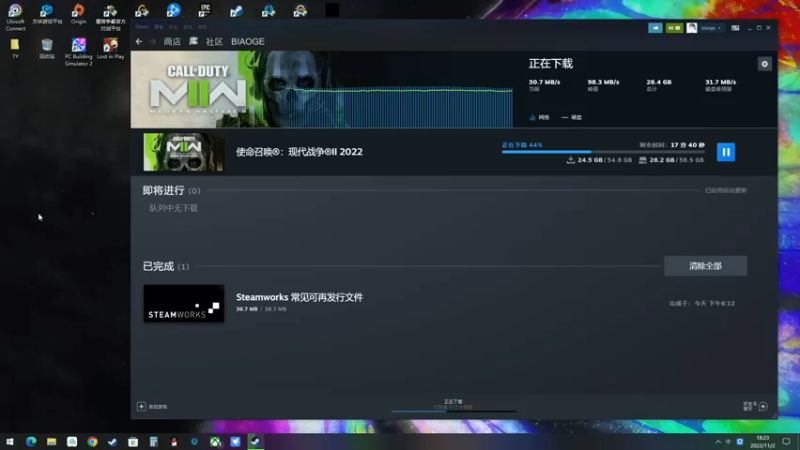
Task: Go back with Steam back arrow
Action: 139,41
